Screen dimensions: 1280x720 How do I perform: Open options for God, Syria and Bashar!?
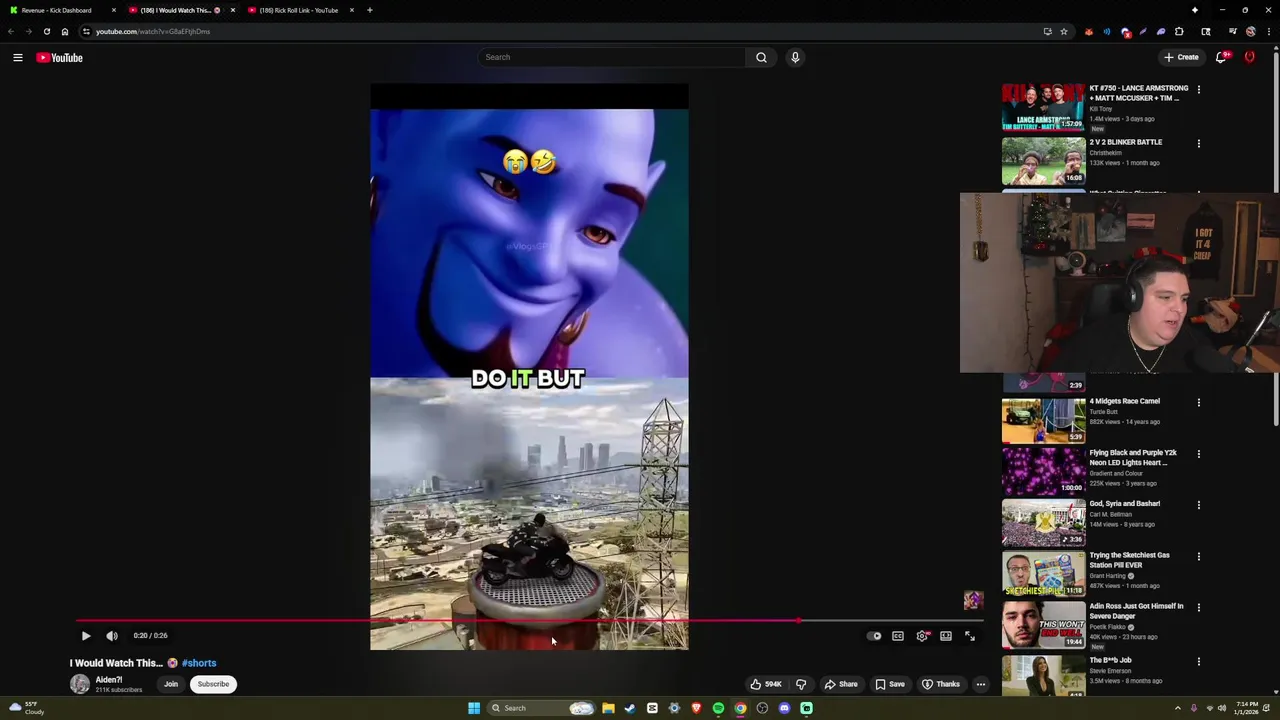1199,505
